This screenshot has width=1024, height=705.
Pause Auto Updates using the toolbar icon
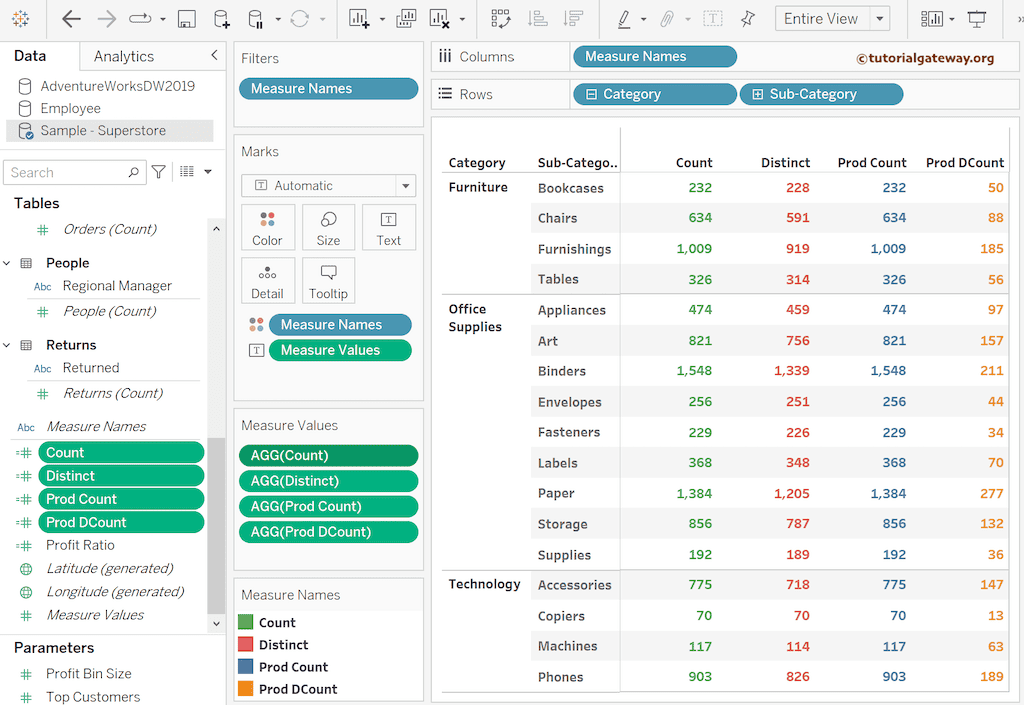click(256, 19)
